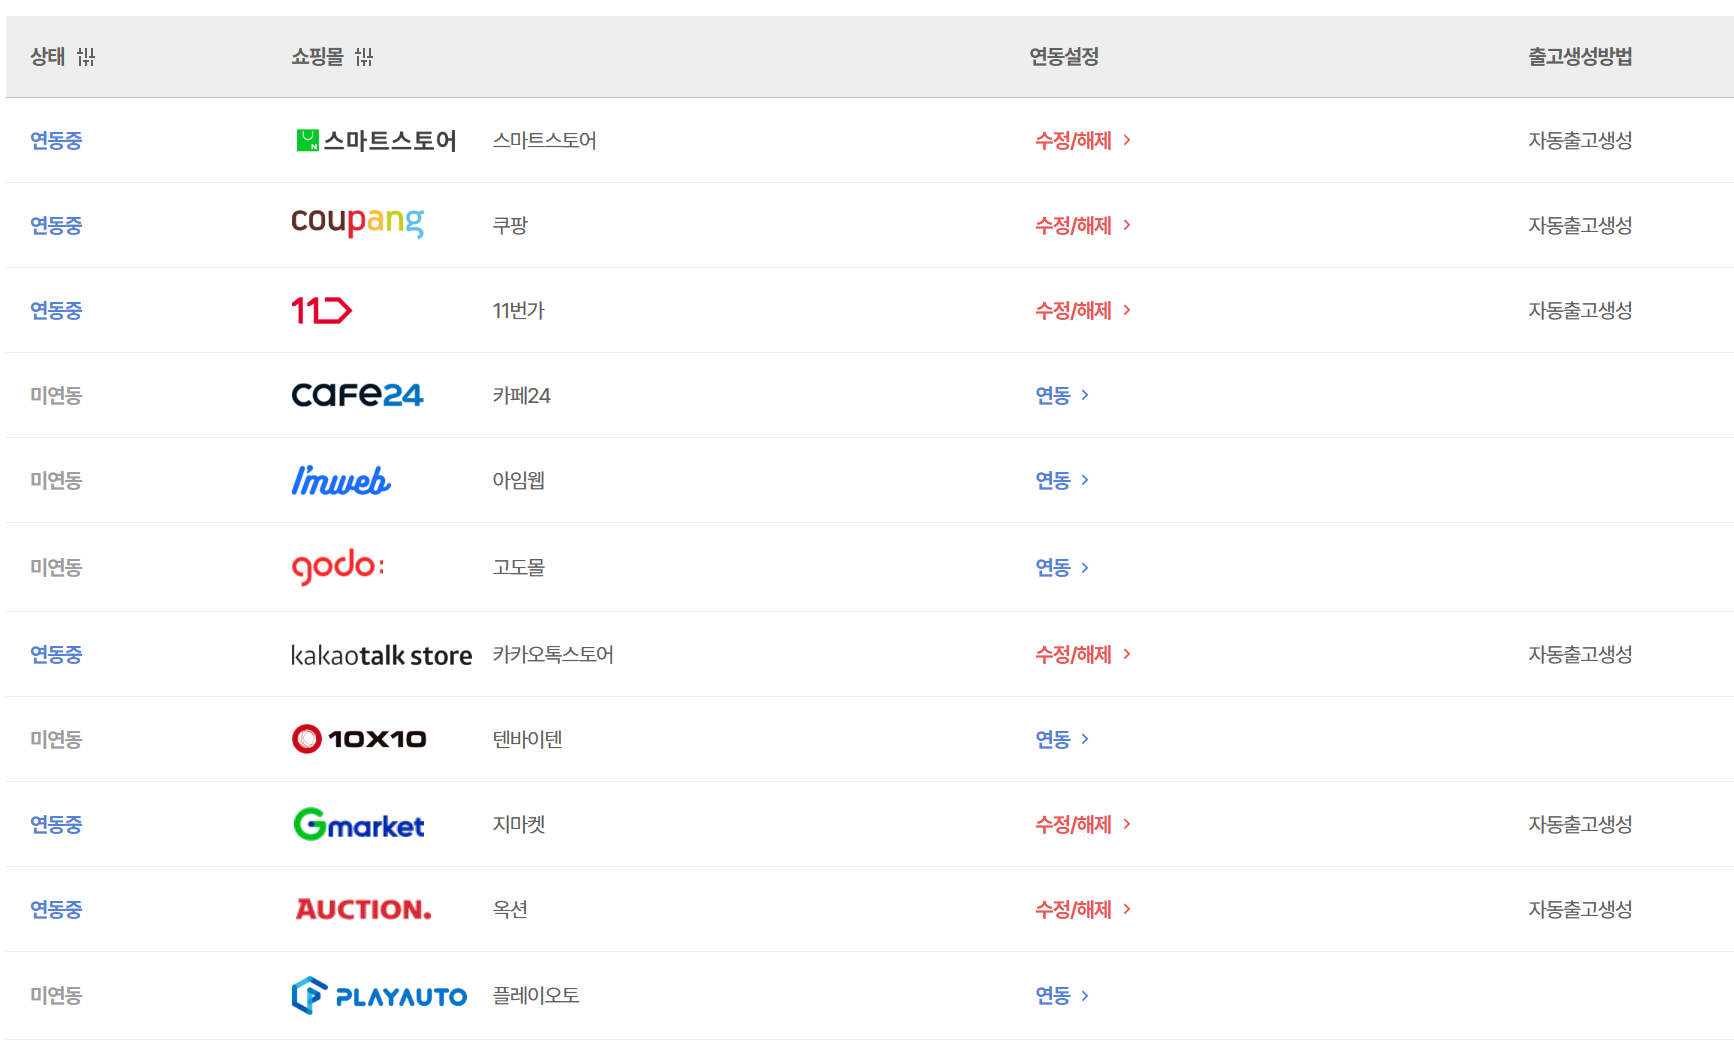The width and height of the screenshot is (1734, 1062).
Task: Click the Playauto logo
Action: click(x=379, y=996)
